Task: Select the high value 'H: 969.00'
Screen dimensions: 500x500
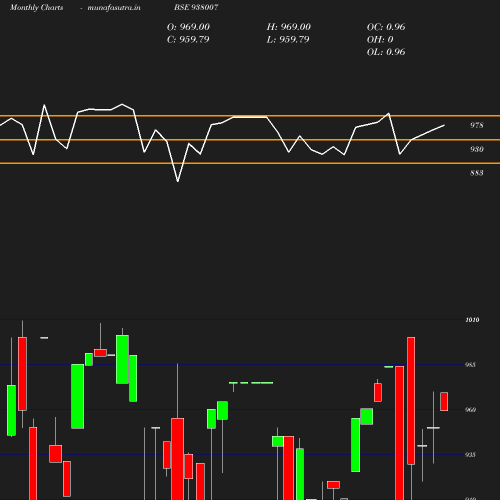Action: [289, 27]
